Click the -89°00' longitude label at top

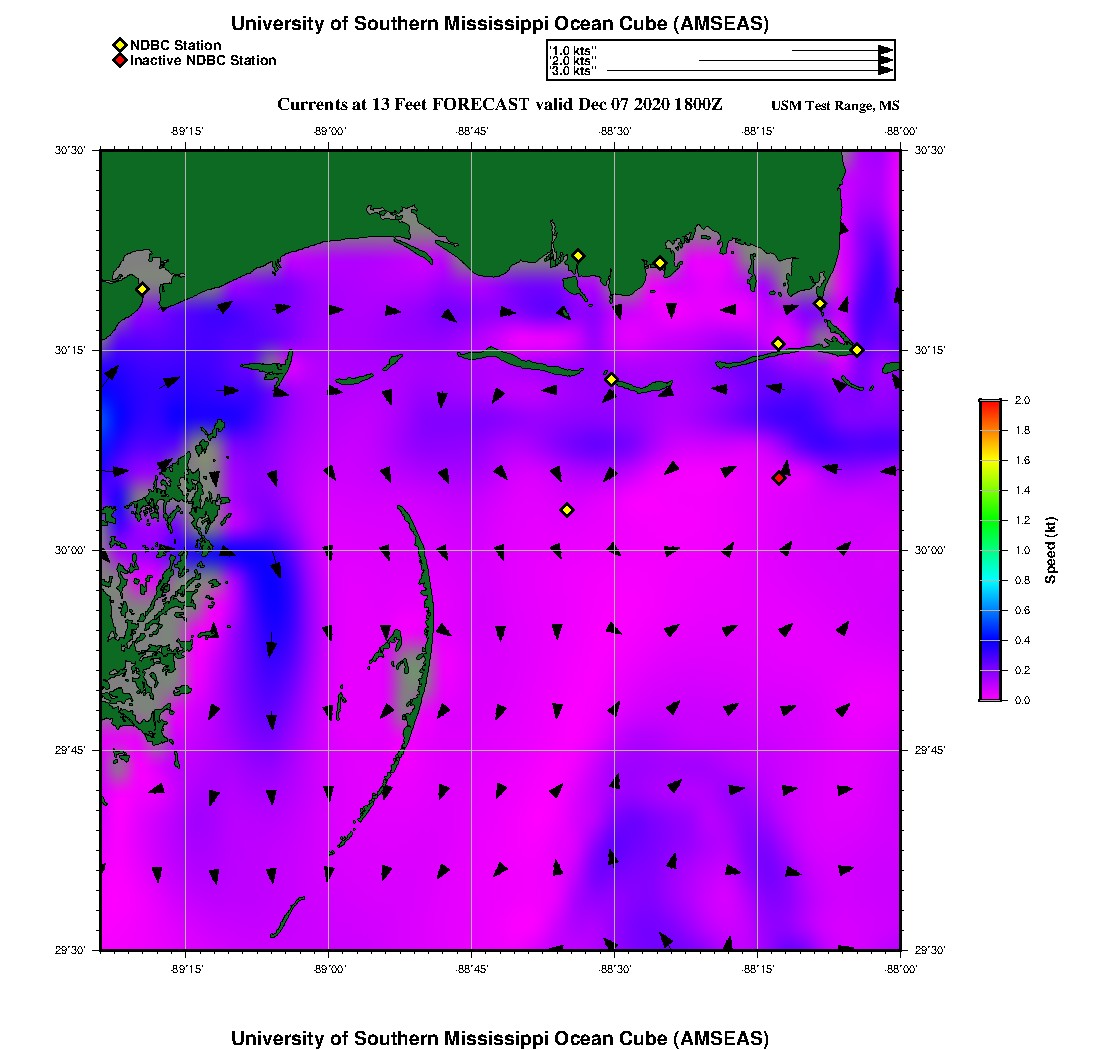[x=329, y=131]
